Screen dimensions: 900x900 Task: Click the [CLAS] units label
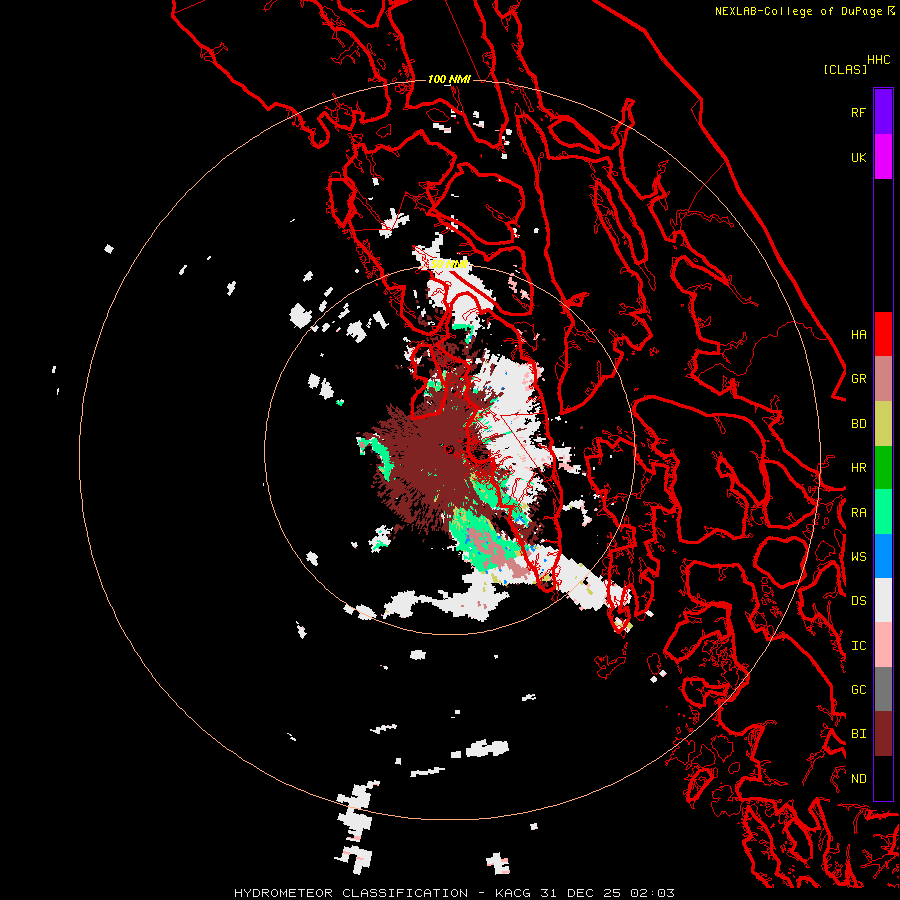845,69
